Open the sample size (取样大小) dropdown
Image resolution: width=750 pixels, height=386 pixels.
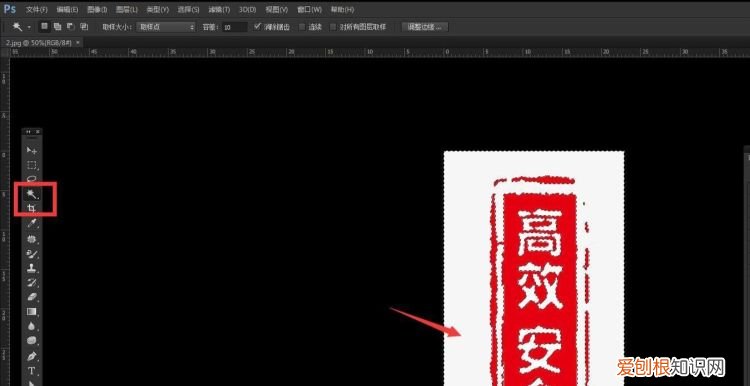(x=166, y=27)
